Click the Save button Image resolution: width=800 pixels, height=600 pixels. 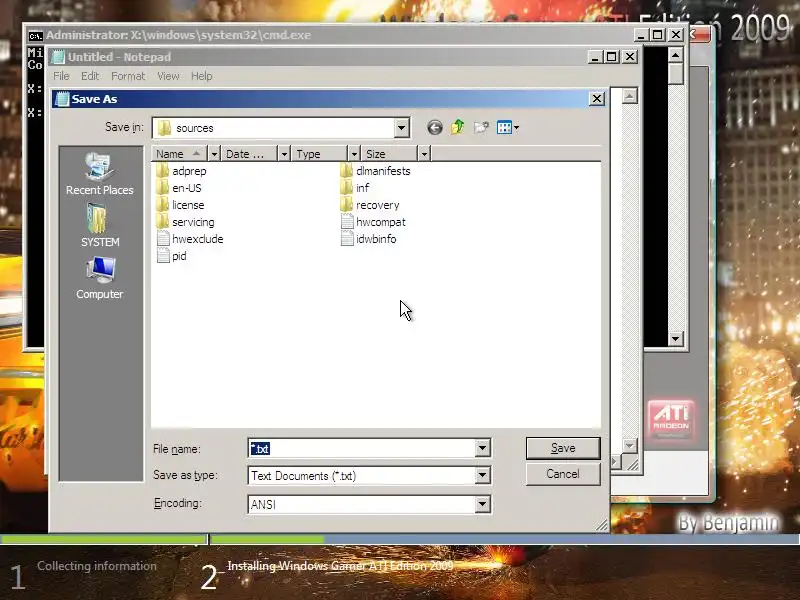click(563, 448)
